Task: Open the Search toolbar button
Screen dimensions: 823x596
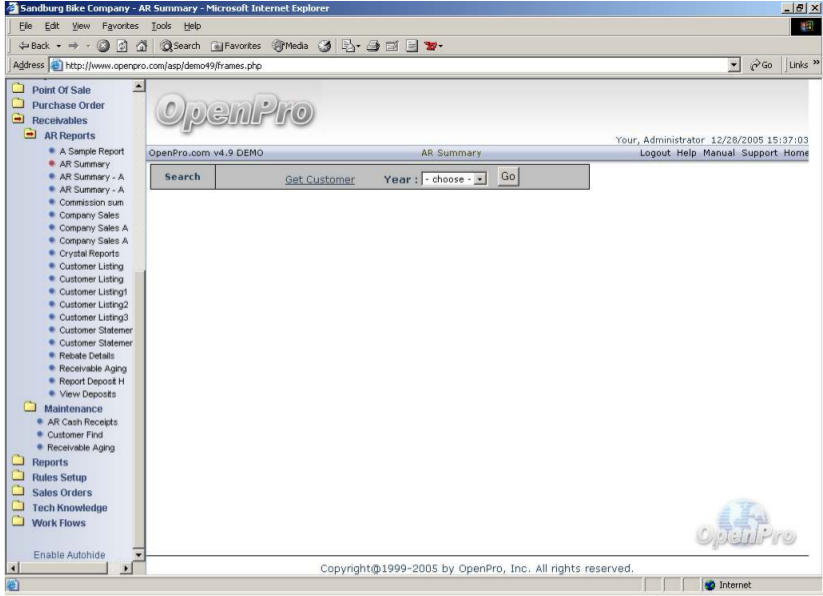Action: tap(181, 45)
